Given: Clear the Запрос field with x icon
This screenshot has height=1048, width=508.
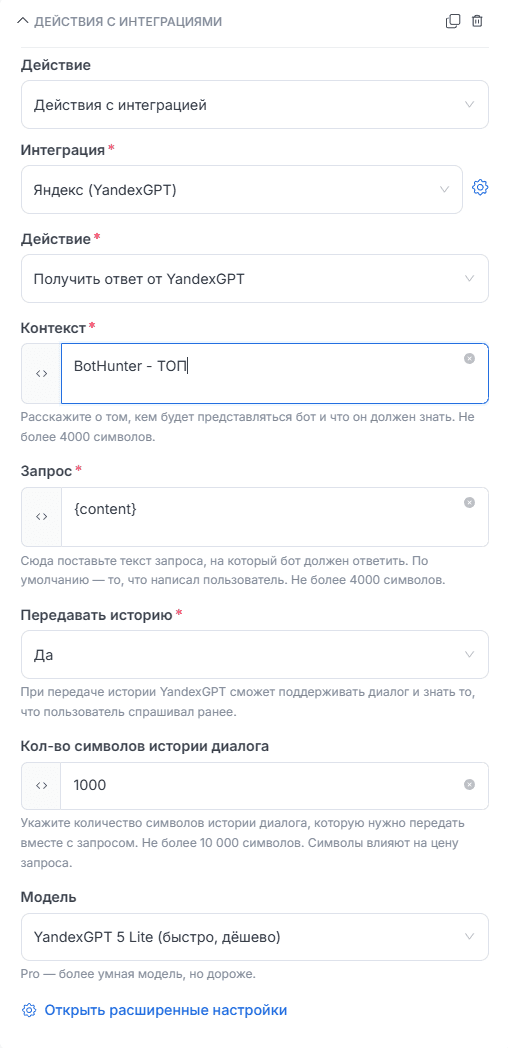Looking at the screenshot, I should coord(469,503).
